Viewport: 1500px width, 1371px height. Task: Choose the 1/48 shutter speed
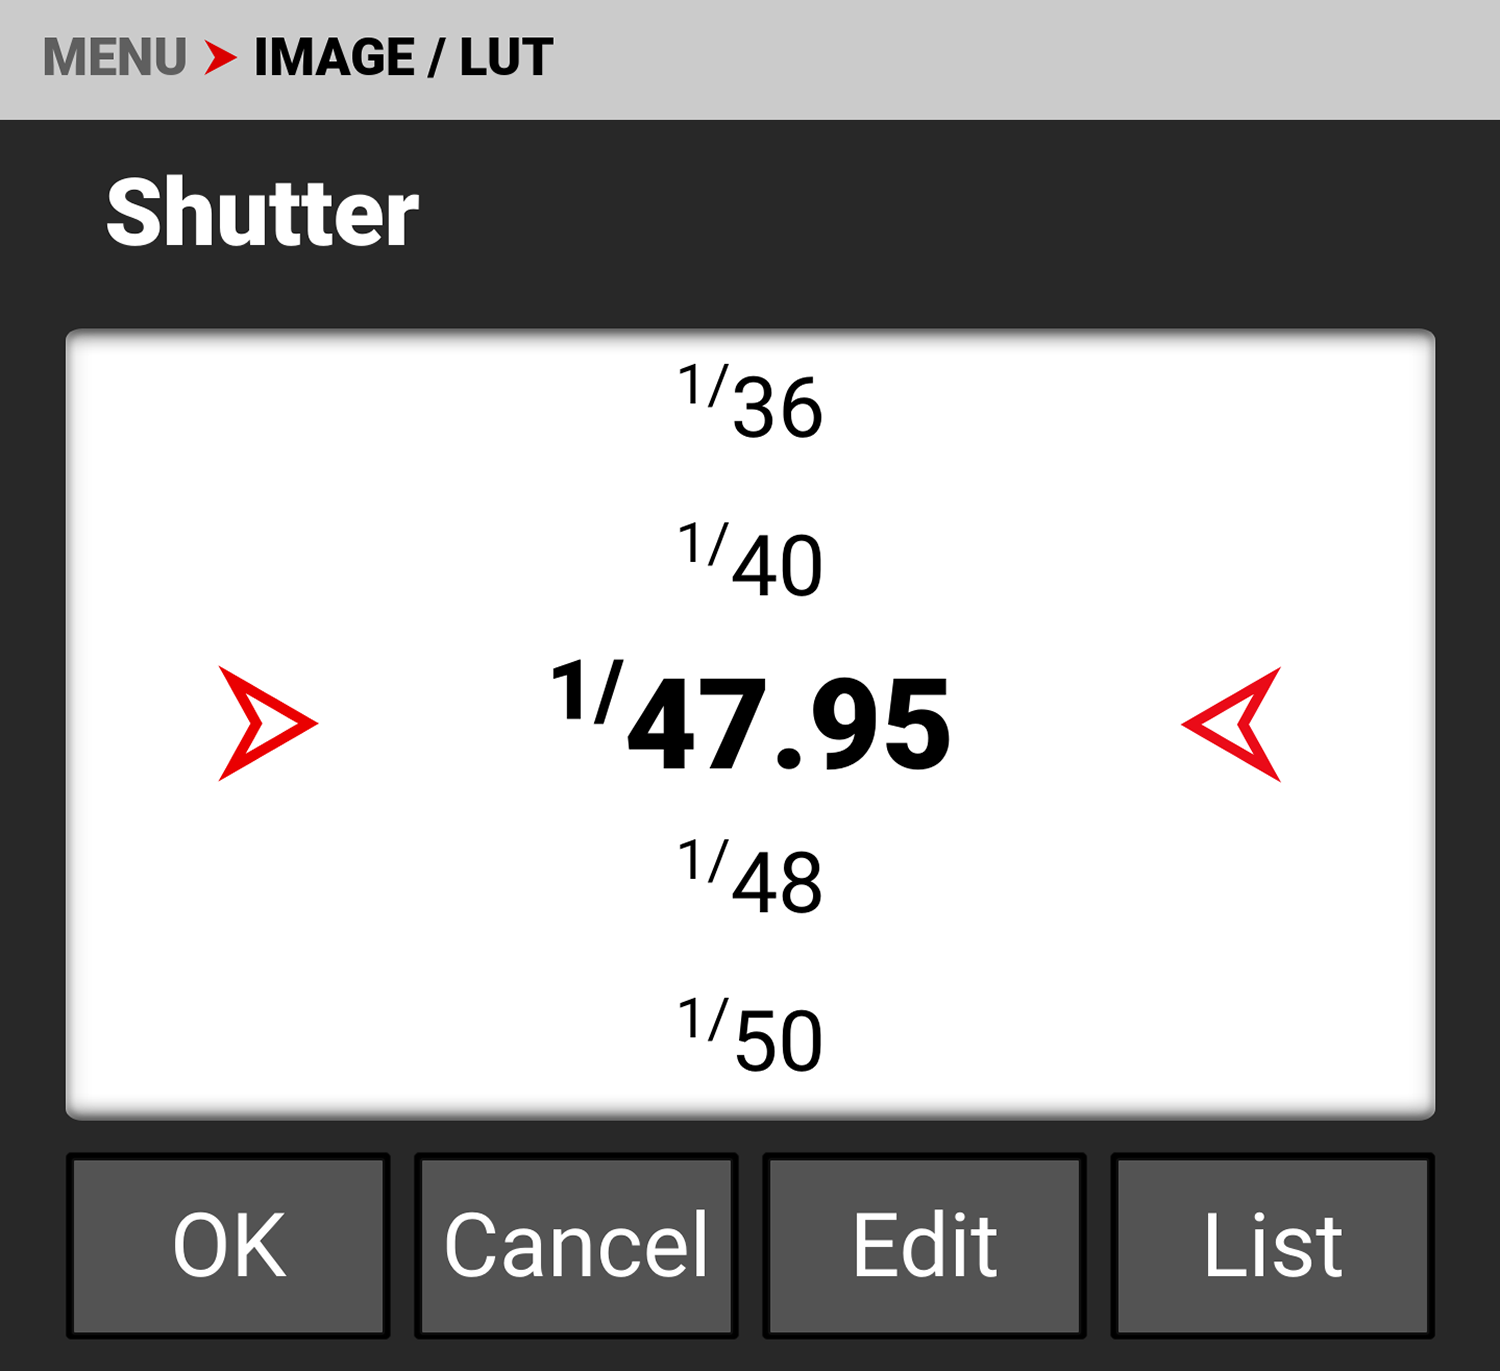751,879
